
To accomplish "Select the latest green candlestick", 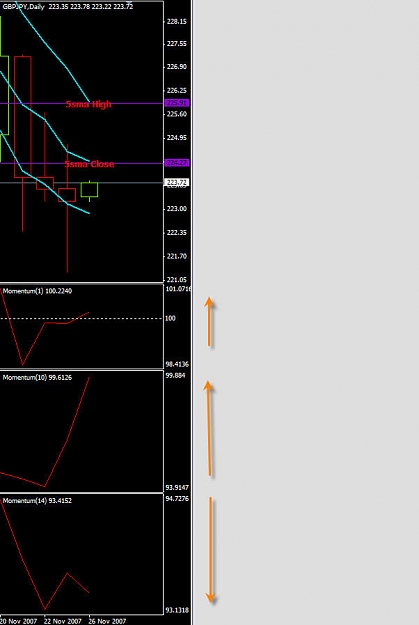I will [89, 190].
